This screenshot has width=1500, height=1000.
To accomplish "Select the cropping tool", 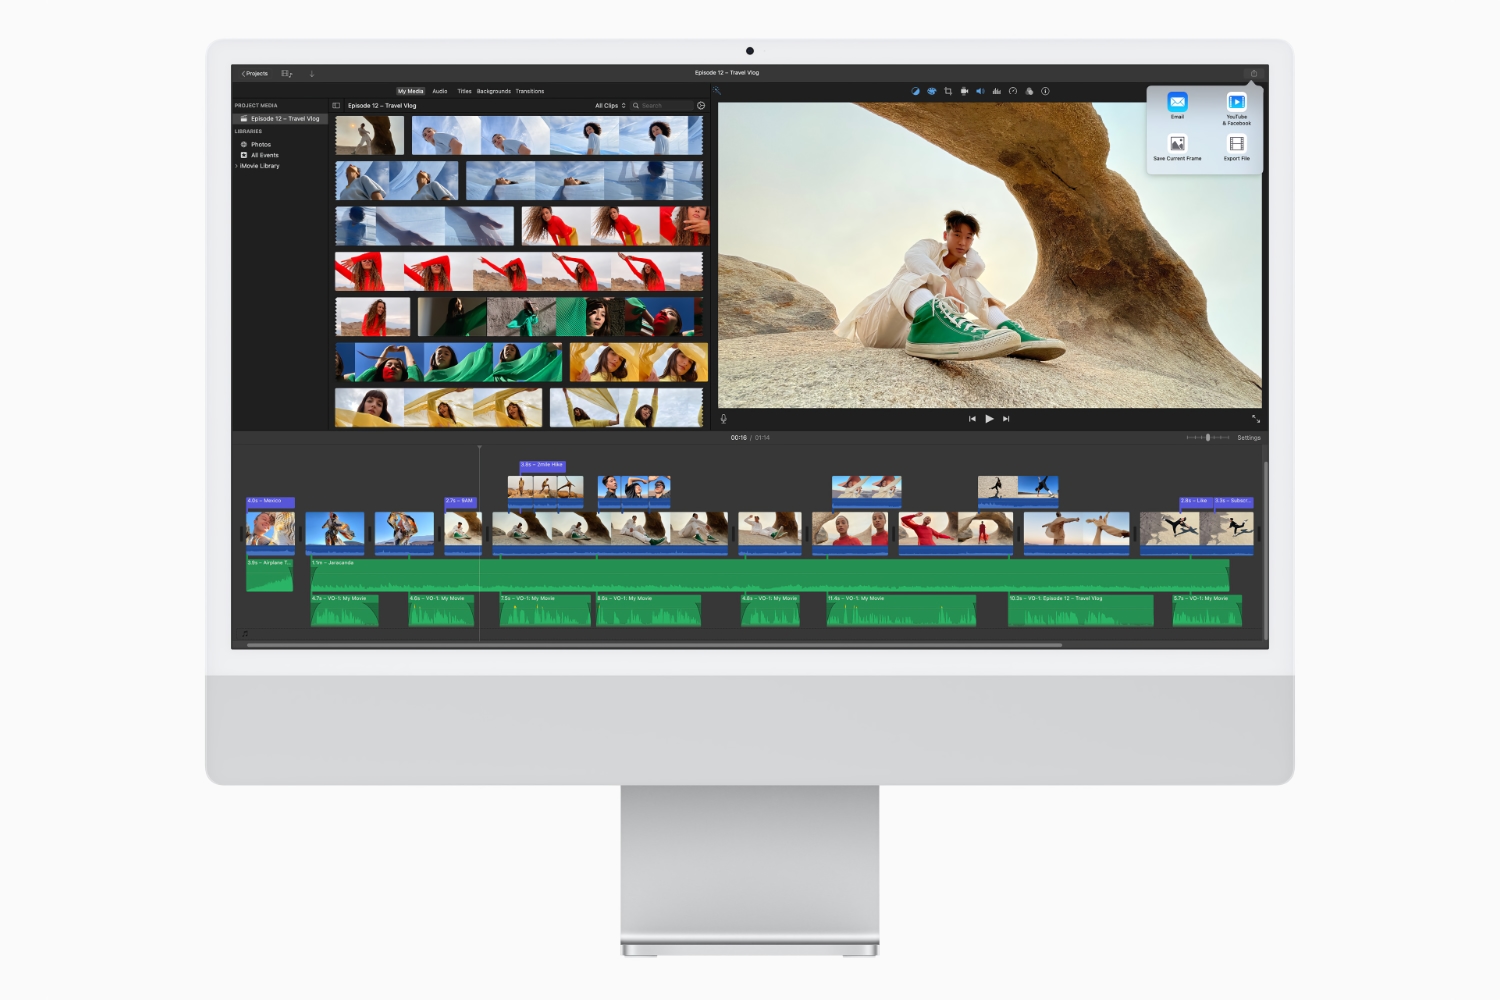I will [x=948, y=91].
